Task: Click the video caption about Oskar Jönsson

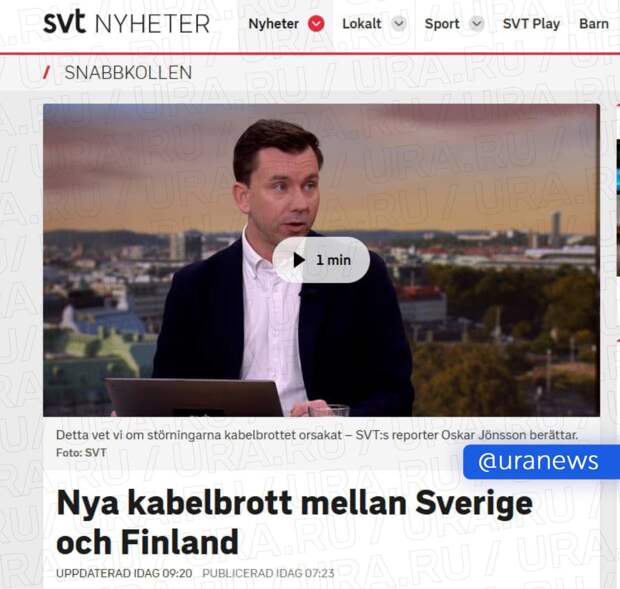Action: [x=317, y=435]
